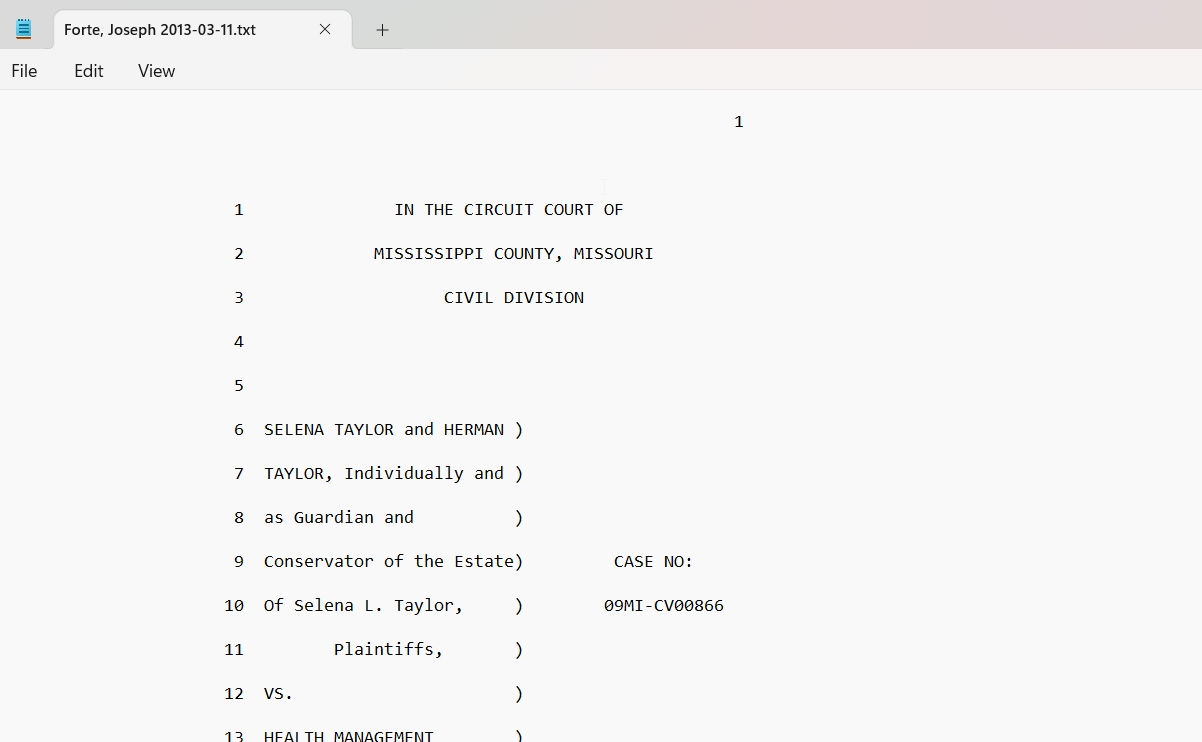Open the Edit menu
Image resolution: width=1202 pixels, height=742 pixels.
tap(88, 71)
